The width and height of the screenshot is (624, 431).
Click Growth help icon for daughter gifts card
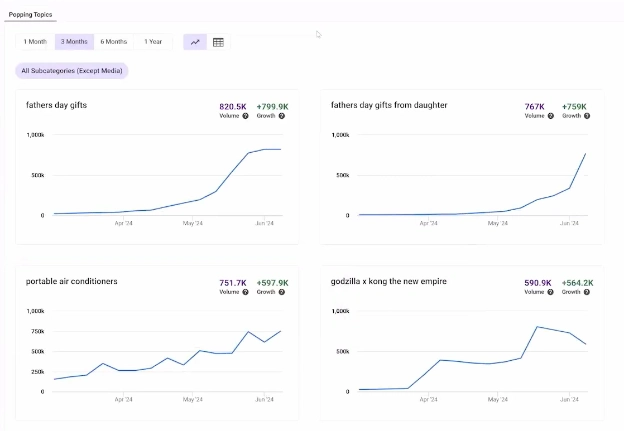point(587,116)
